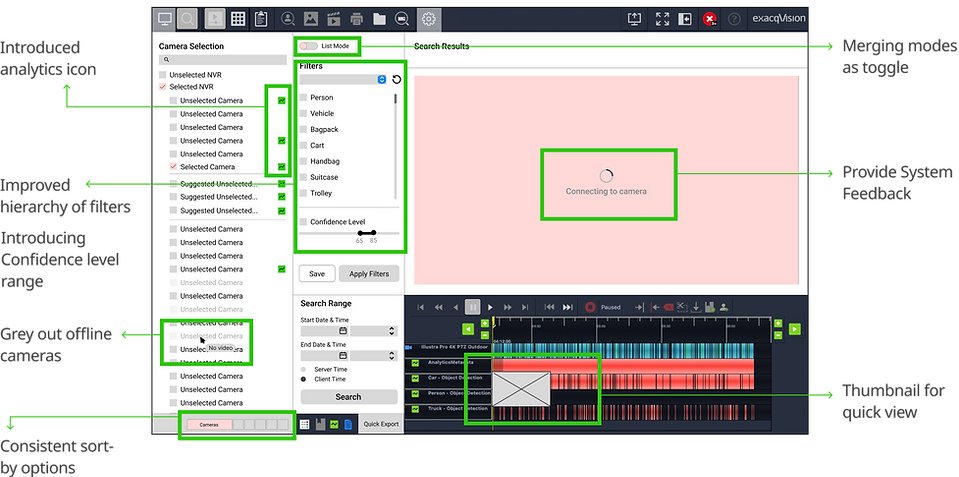
Task: Click the Apply Filters button
Action: tap(369, 274)
